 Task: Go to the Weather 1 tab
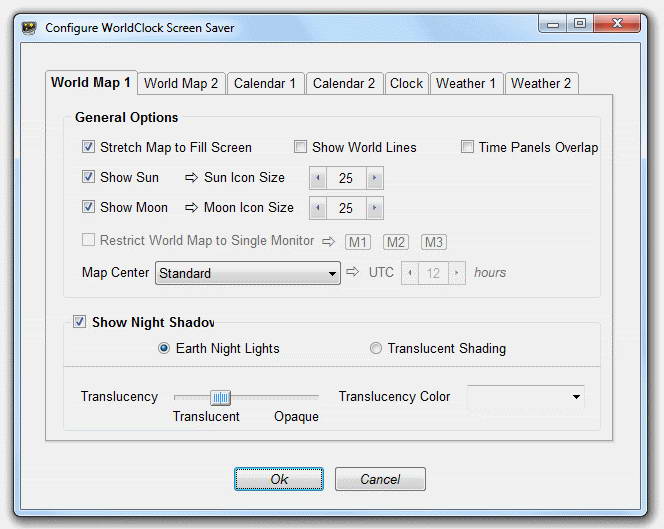pyautogui.click(x=466, y=83)
